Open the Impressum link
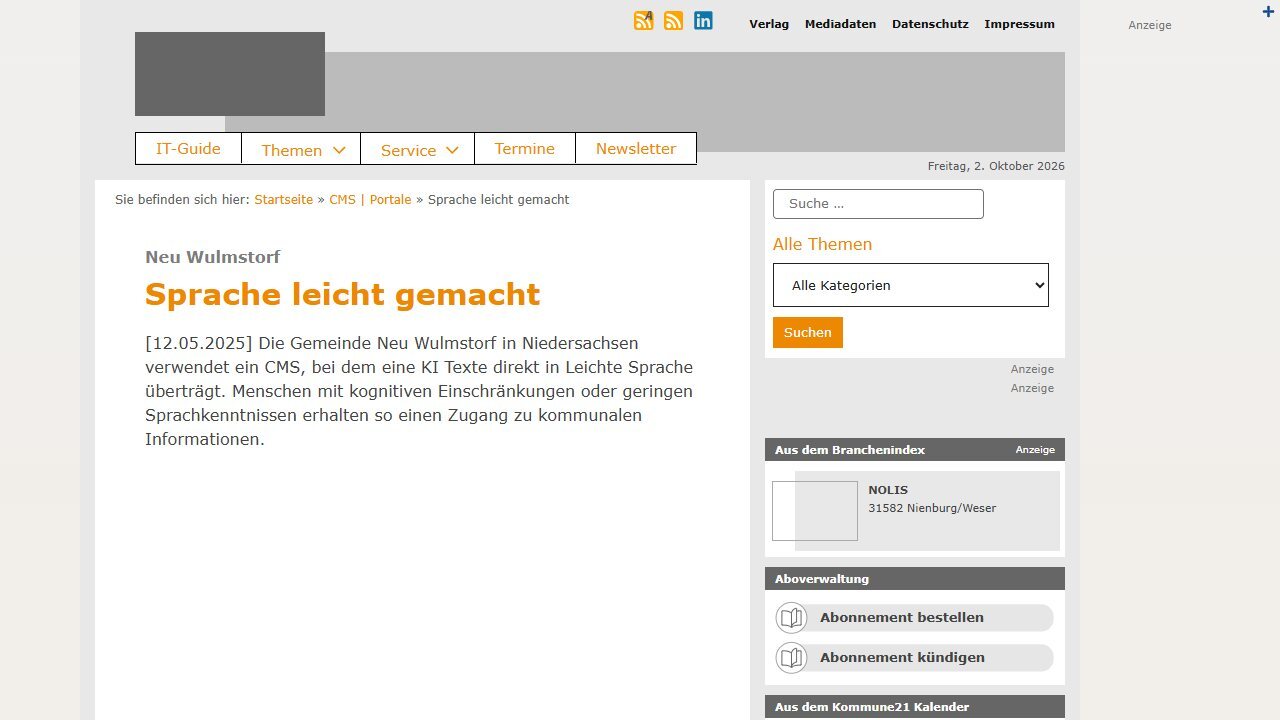This screenshot has height=720, width=1280. click(1019, 24)
